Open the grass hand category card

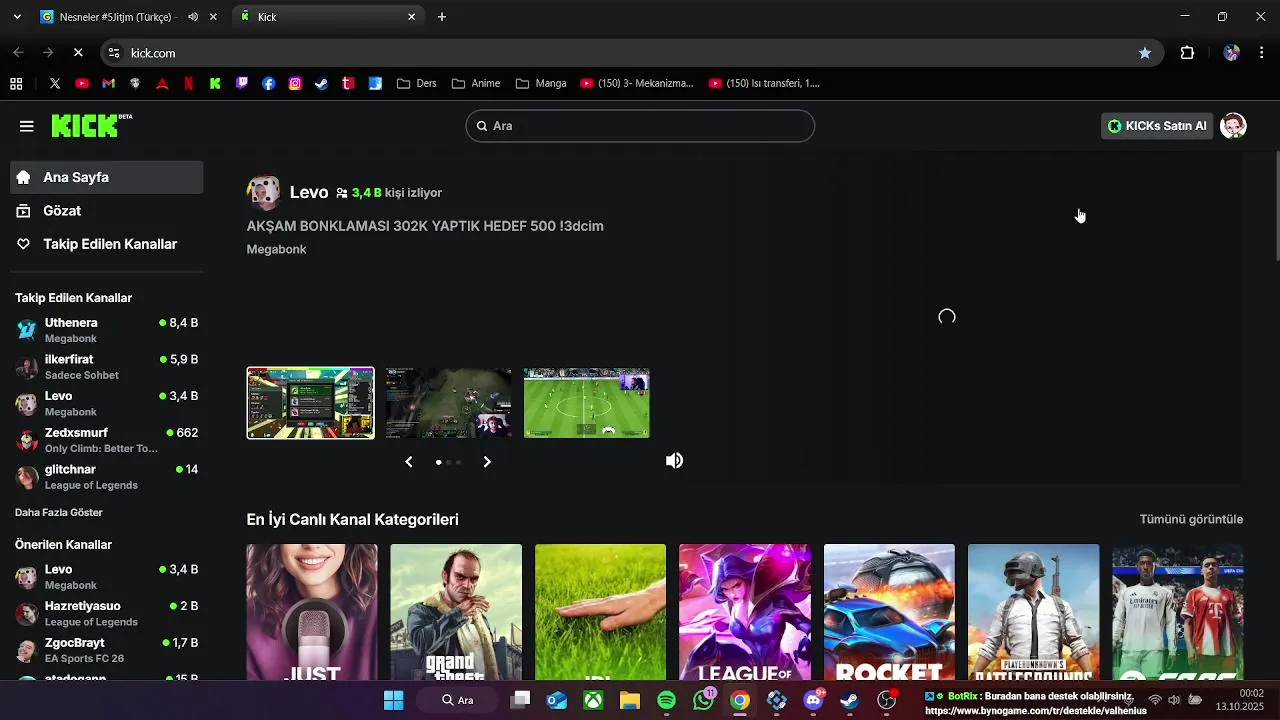click(x=600, y=612)
